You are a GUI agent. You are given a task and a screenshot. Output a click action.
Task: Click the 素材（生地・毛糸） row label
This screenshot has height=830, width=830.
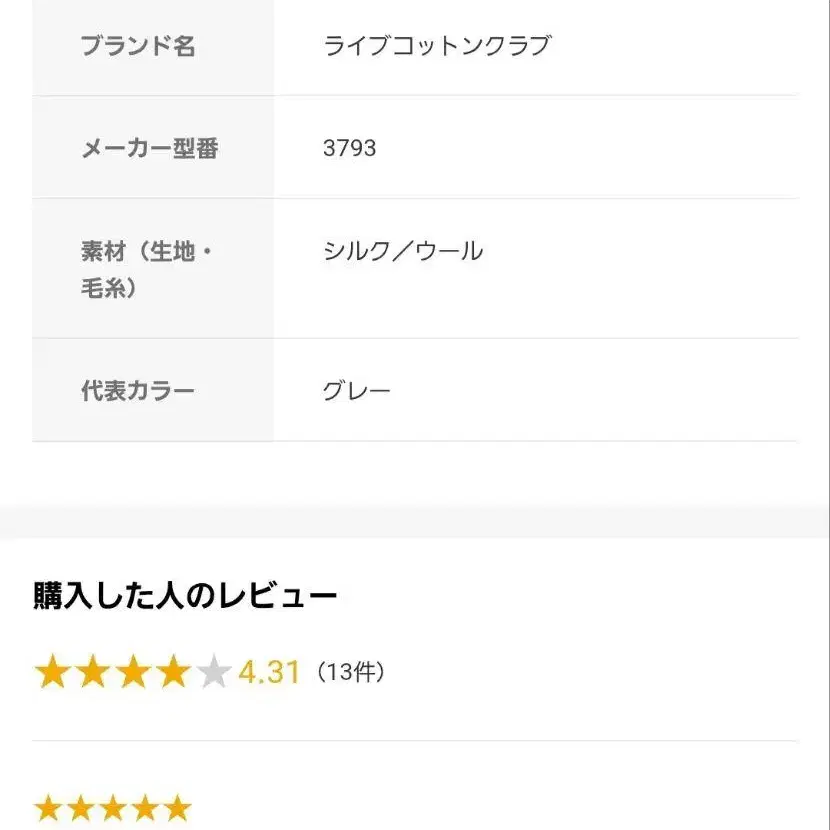click(x=146, y=270)
